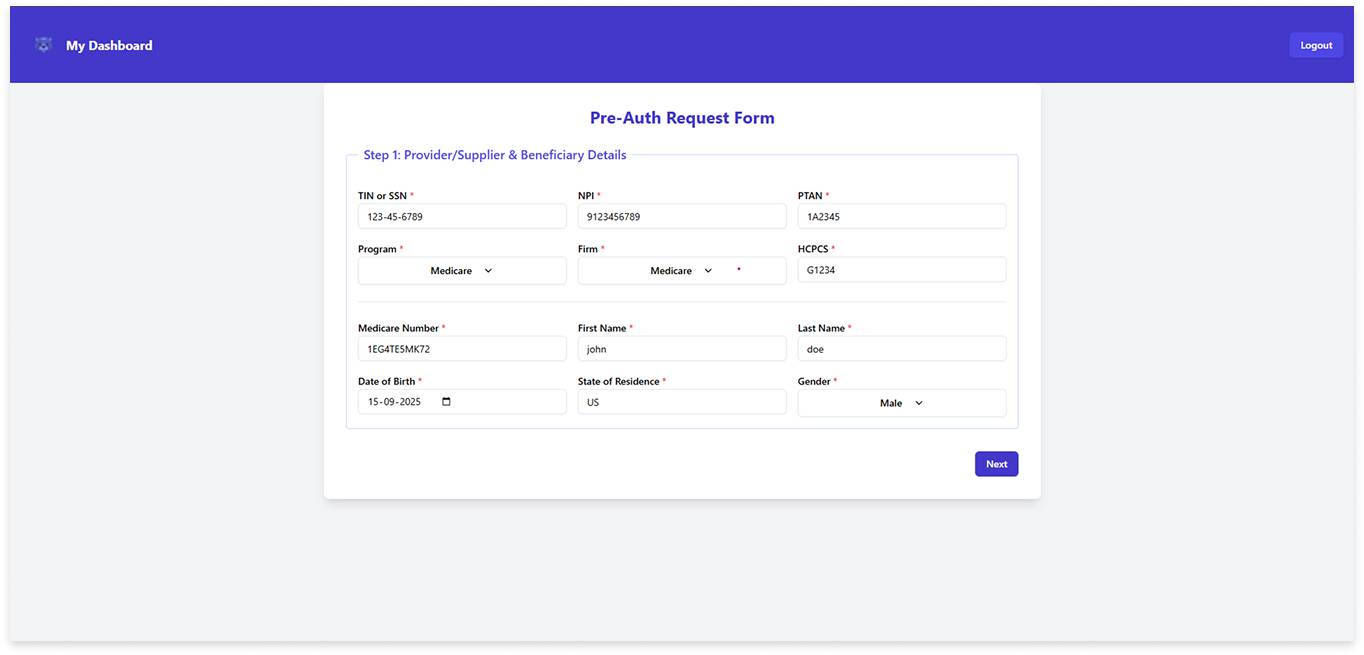Focus the State of Residence field

click(682, 402)
